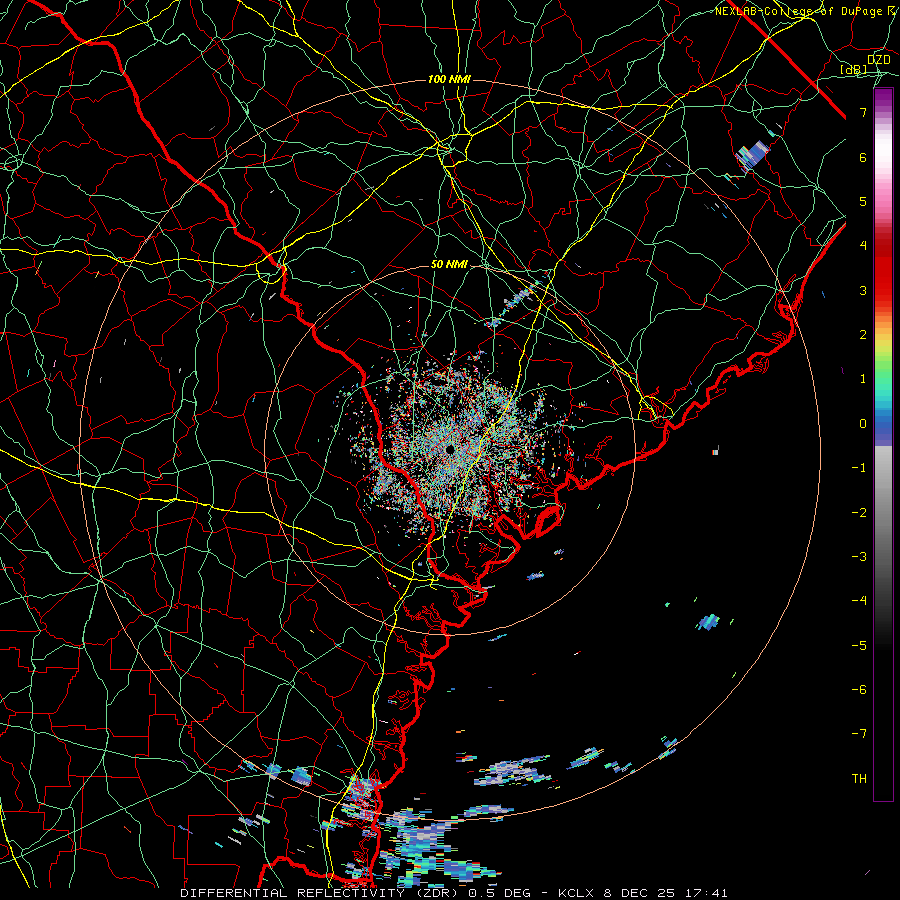900x900 pixels.
Task: Select the "1" value on the dB scale
Action: pyautogui.click(x=863, y=379)
